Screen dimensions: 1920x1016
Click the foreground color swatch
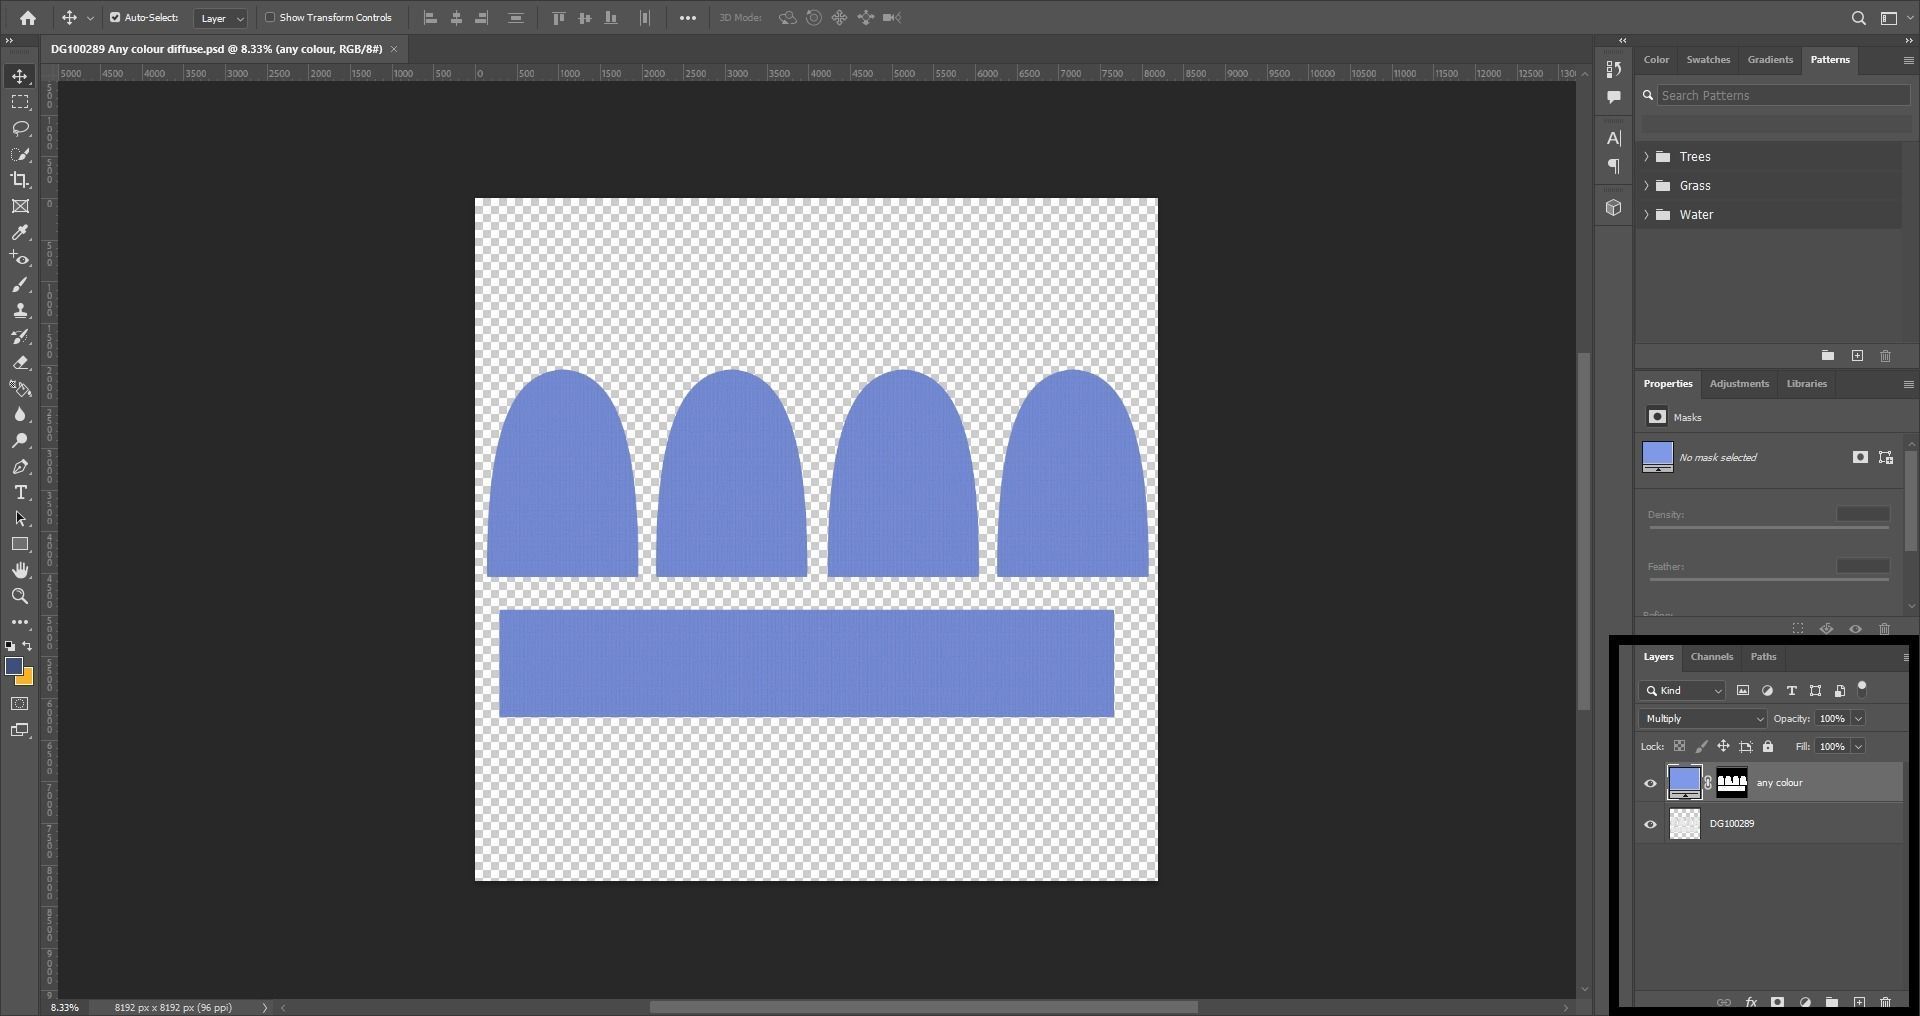pyautogui.click(x=14, y=667)
